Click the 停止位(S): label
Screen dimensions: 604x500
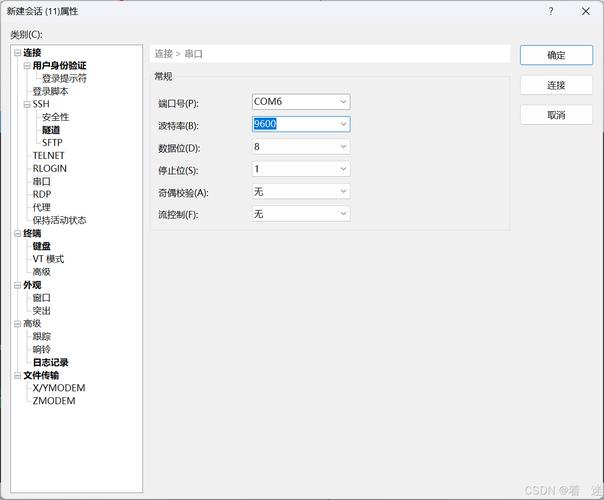[178, 171]
